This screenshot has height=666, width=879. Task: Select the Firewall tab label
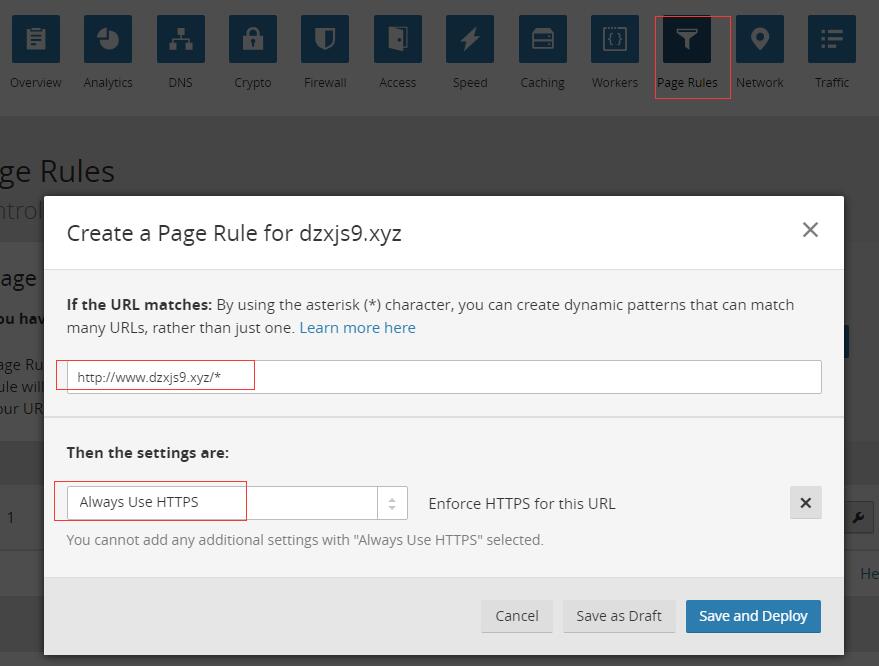pos(325,82)
